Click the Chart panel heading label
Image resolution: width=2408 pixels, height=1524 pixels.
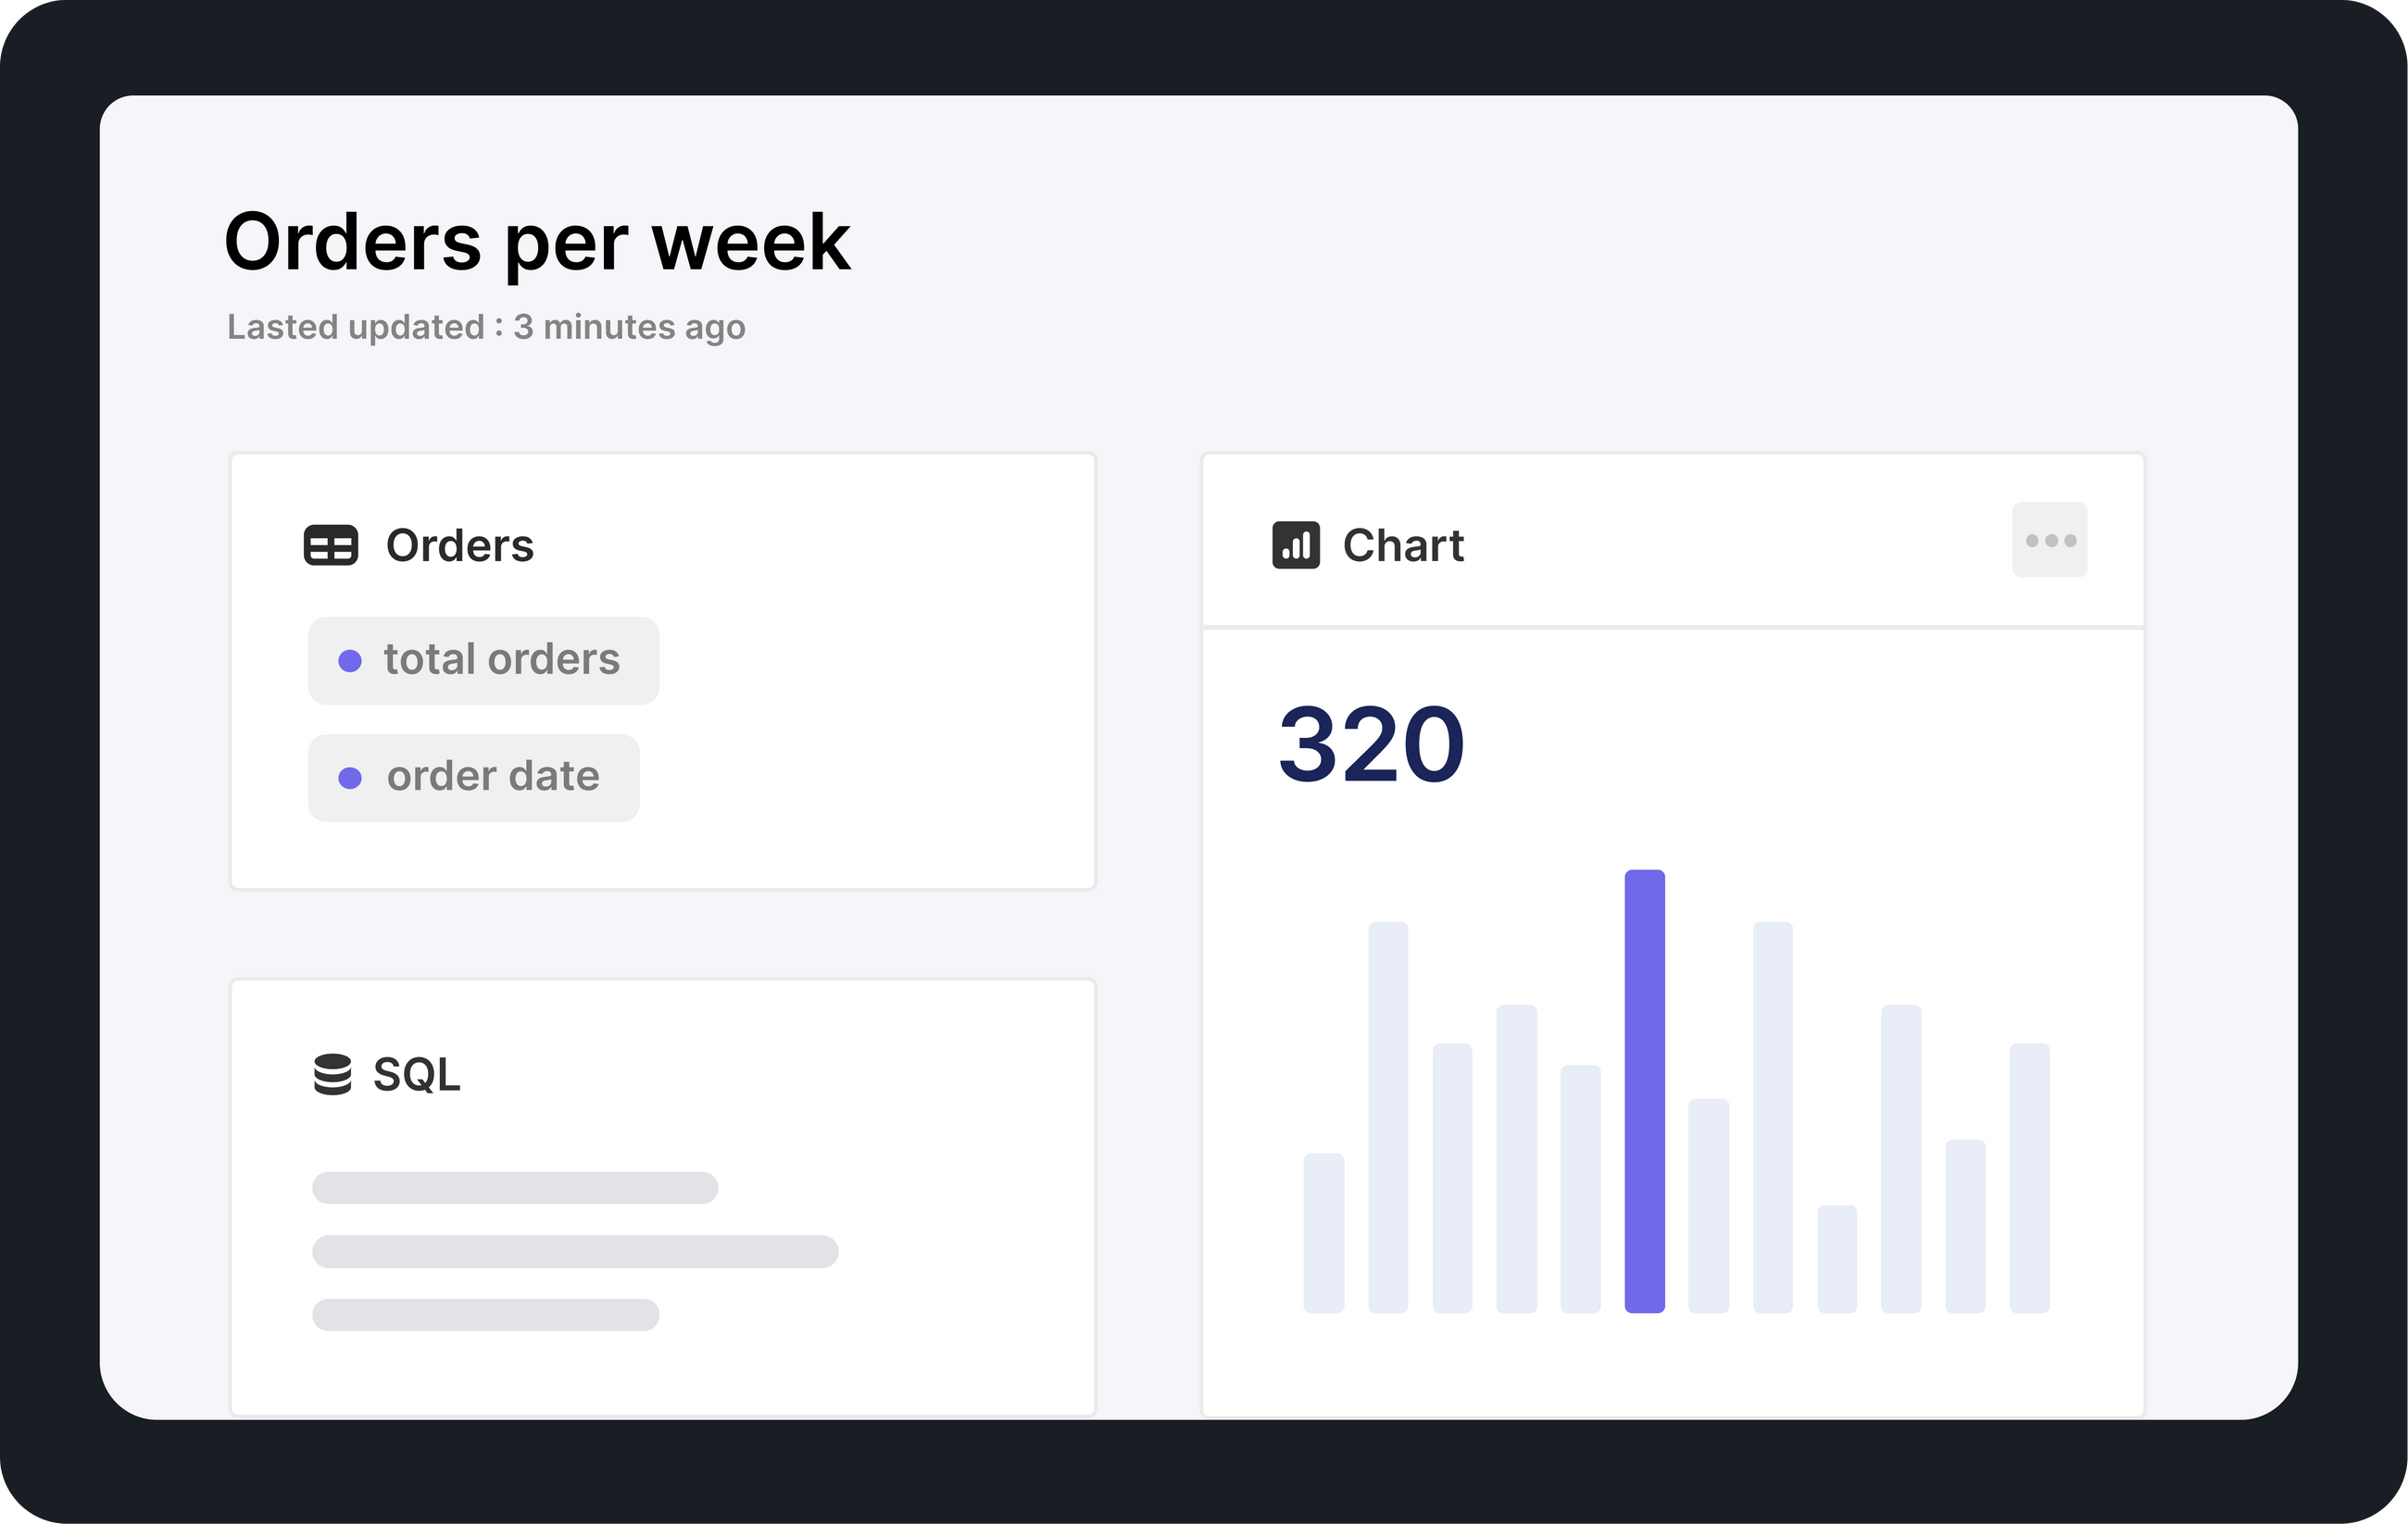(x=1403, y=546)
